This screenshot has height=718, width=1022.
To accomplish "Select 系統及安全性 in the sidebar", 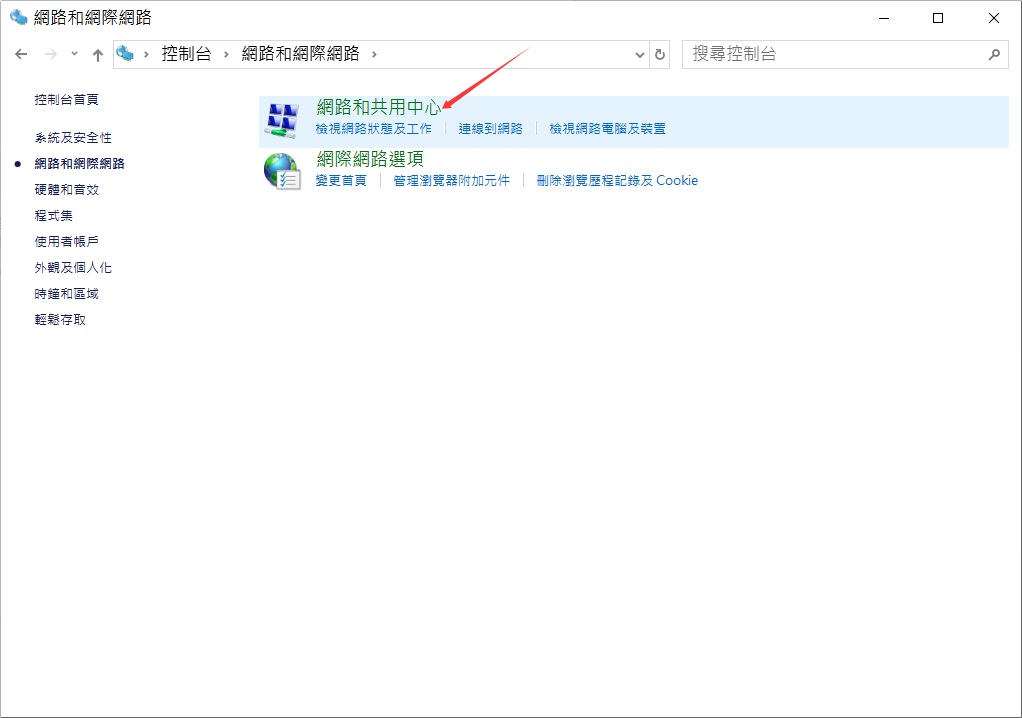I will click(x=73, y=137).
